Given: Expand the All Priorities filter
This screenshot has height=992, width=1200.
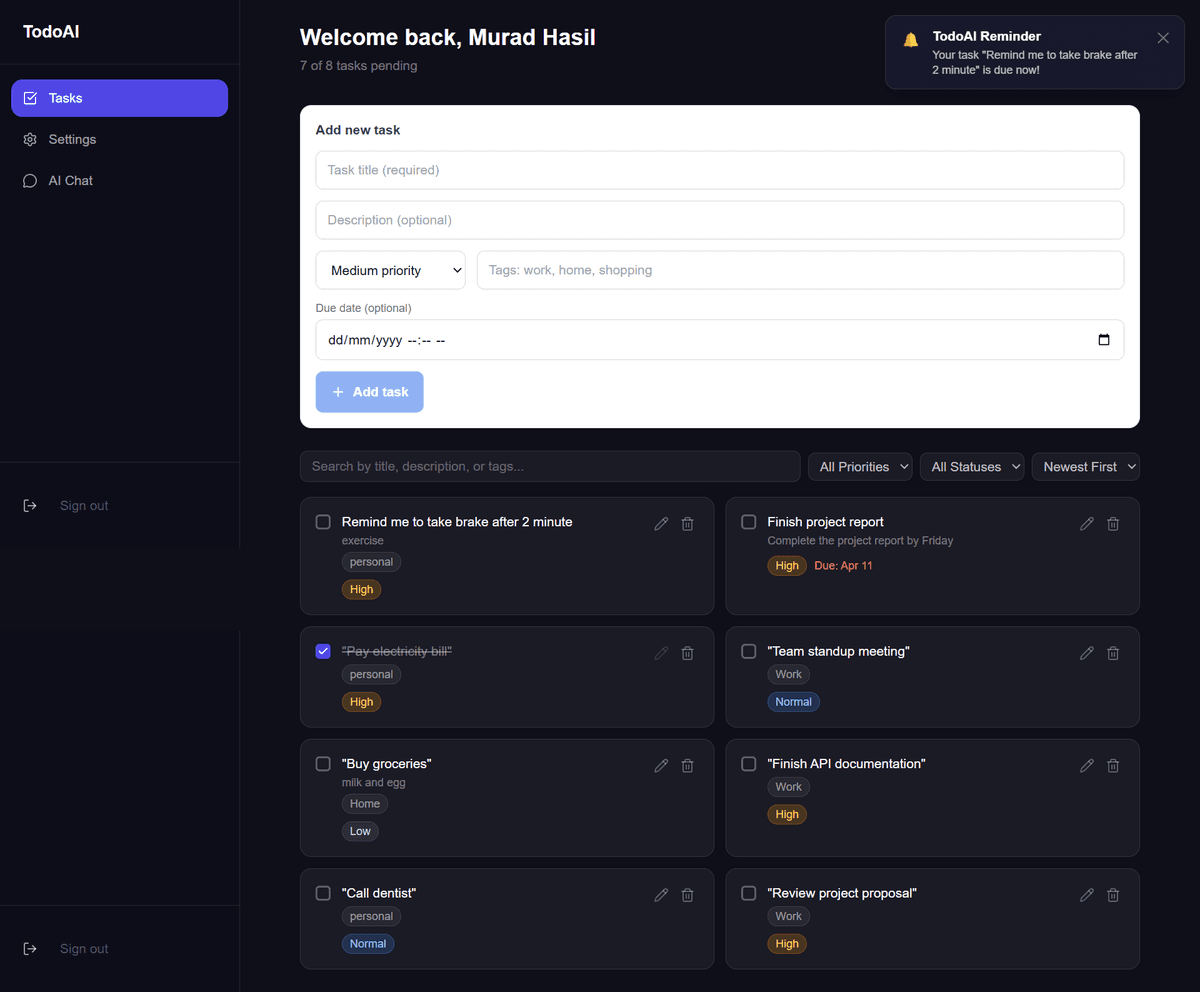Looking at the screenshot, I should pyautogui.click(x=860, y=467).
